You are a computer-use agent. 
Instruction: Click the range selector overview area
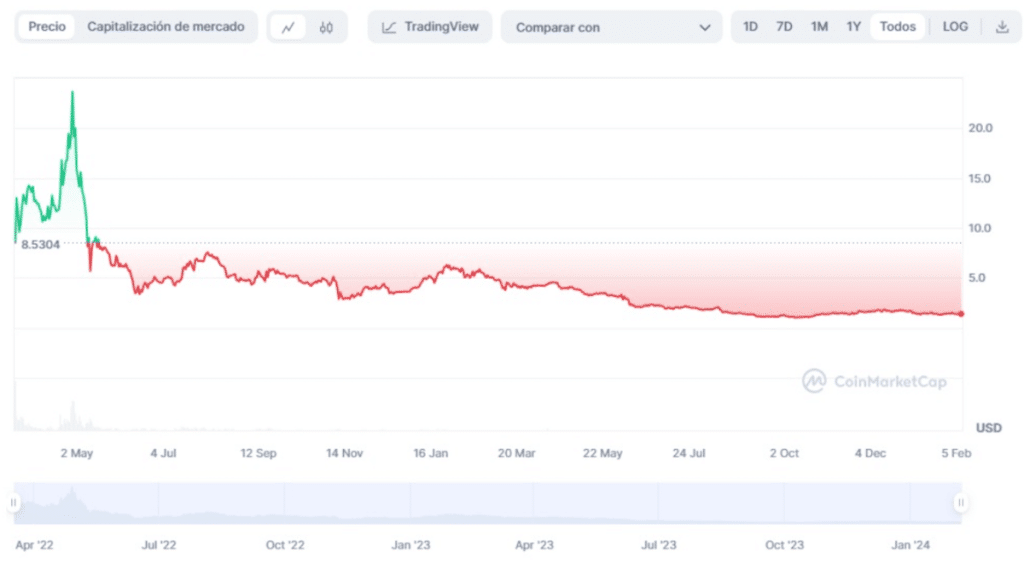(487, 503)
